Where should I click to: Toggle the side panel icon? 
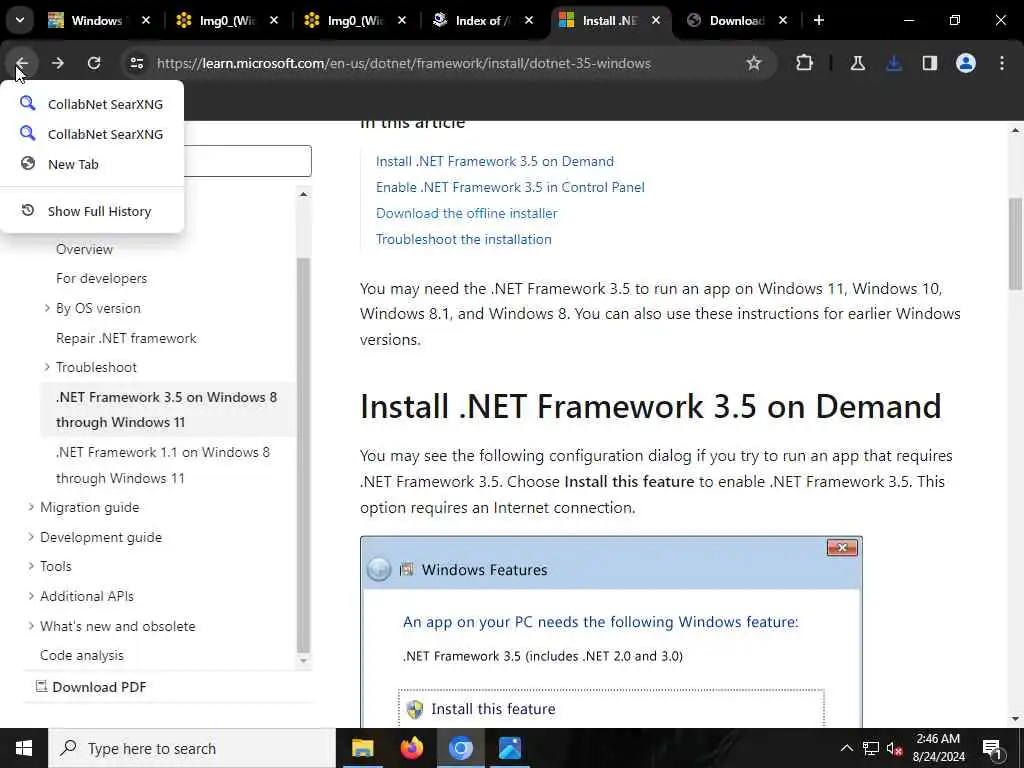pyautogui.click(x=930, y=63)
